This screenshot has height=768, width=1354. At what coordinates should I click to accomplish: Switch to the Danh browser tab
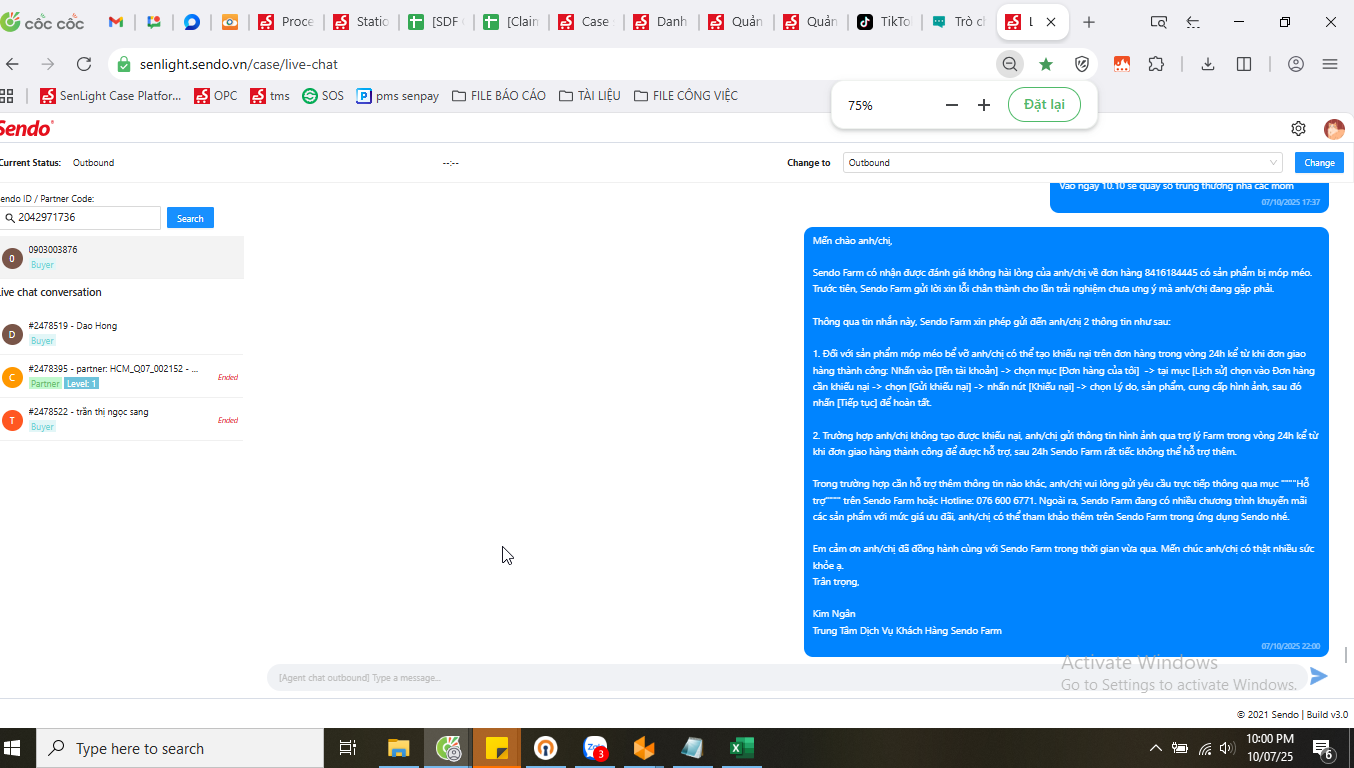[x=661, y=22]
